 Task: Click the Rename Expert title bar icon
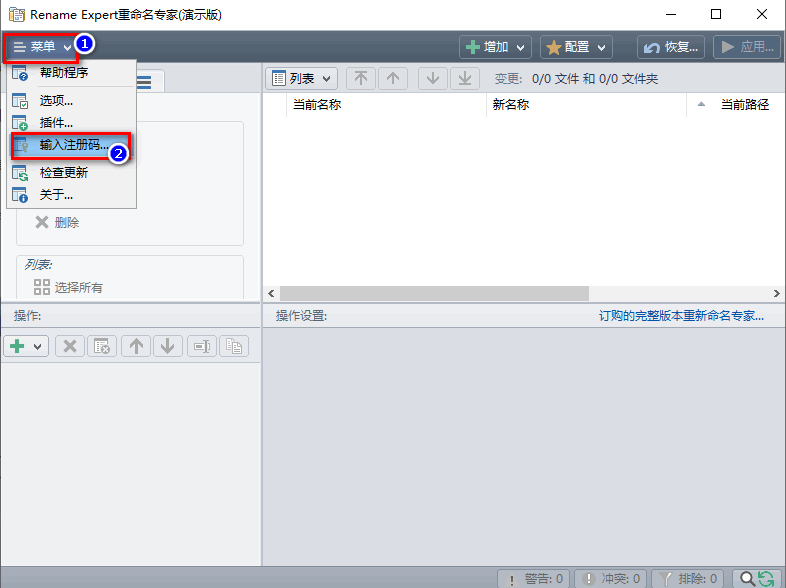[17, 15]
